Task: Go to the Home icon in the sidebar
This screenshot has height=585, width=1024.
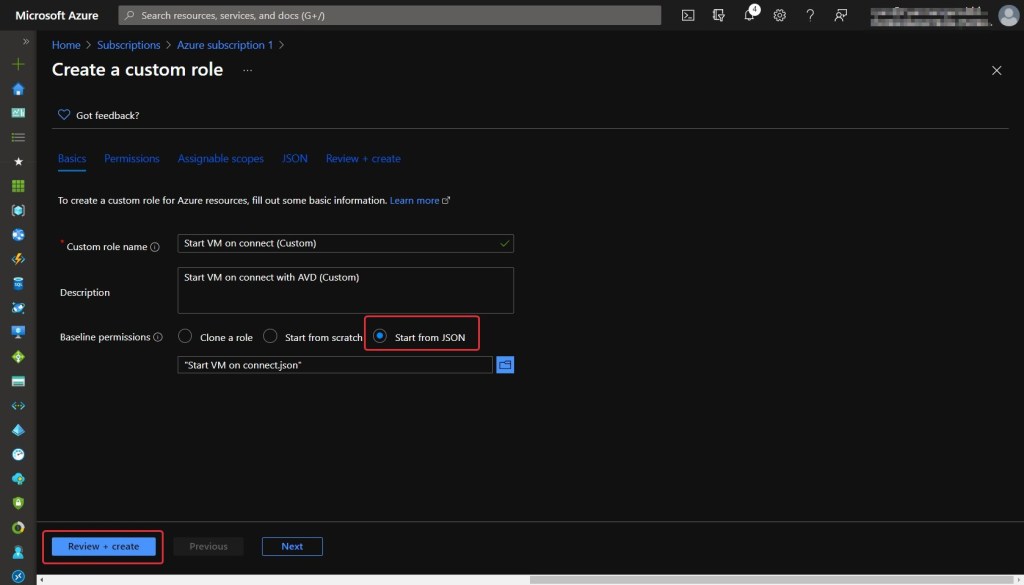Action: tap(18, 89)
